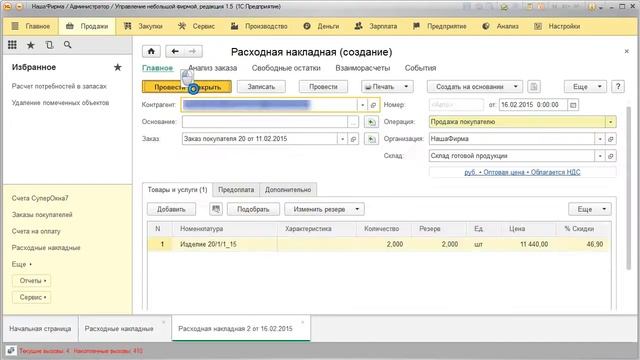Click the status bar icon at bottom left
Viewport: 640px width, 360px height.
pos(11,351)
